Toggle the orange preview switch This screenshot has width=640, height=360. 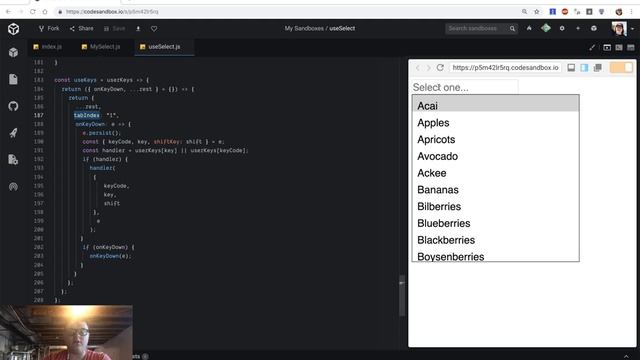point(621,68)
